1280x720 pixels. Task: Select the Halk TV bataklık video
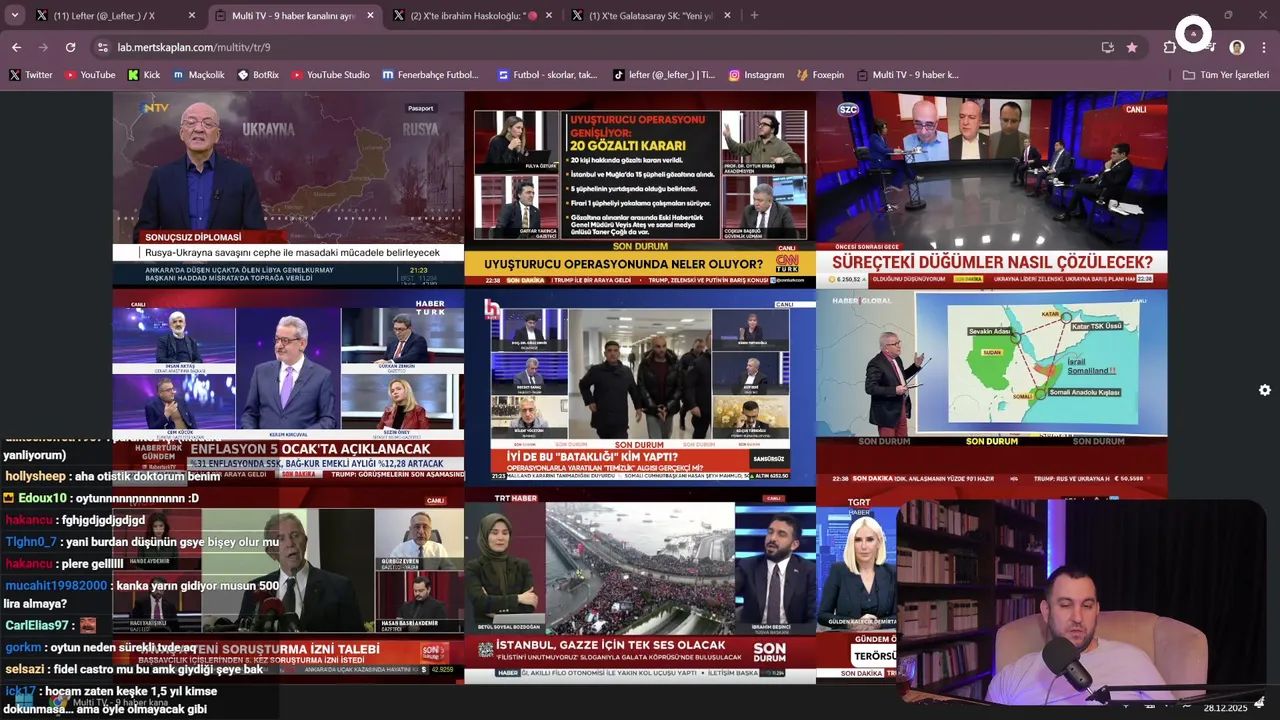click(x=640, y=388)
